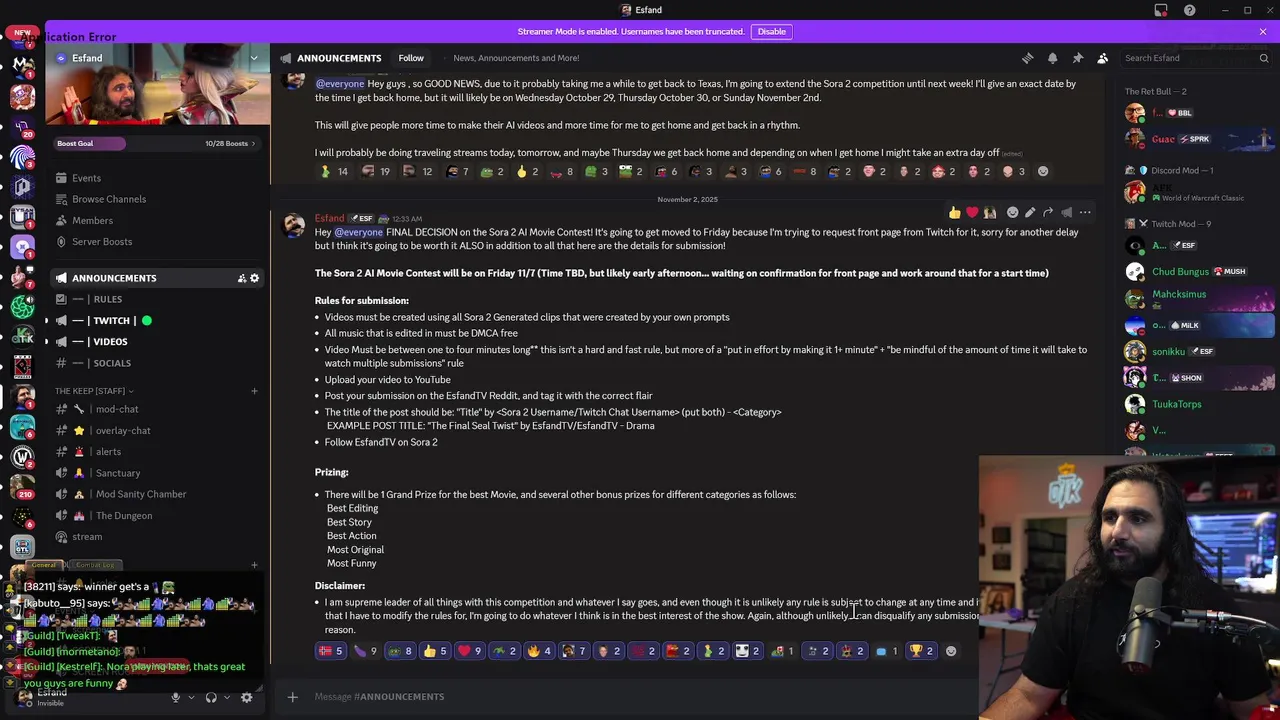Add channel to THE KEEP category
Image resolution: width=1280 pixels, height=720 pixels.
point(254,391)
